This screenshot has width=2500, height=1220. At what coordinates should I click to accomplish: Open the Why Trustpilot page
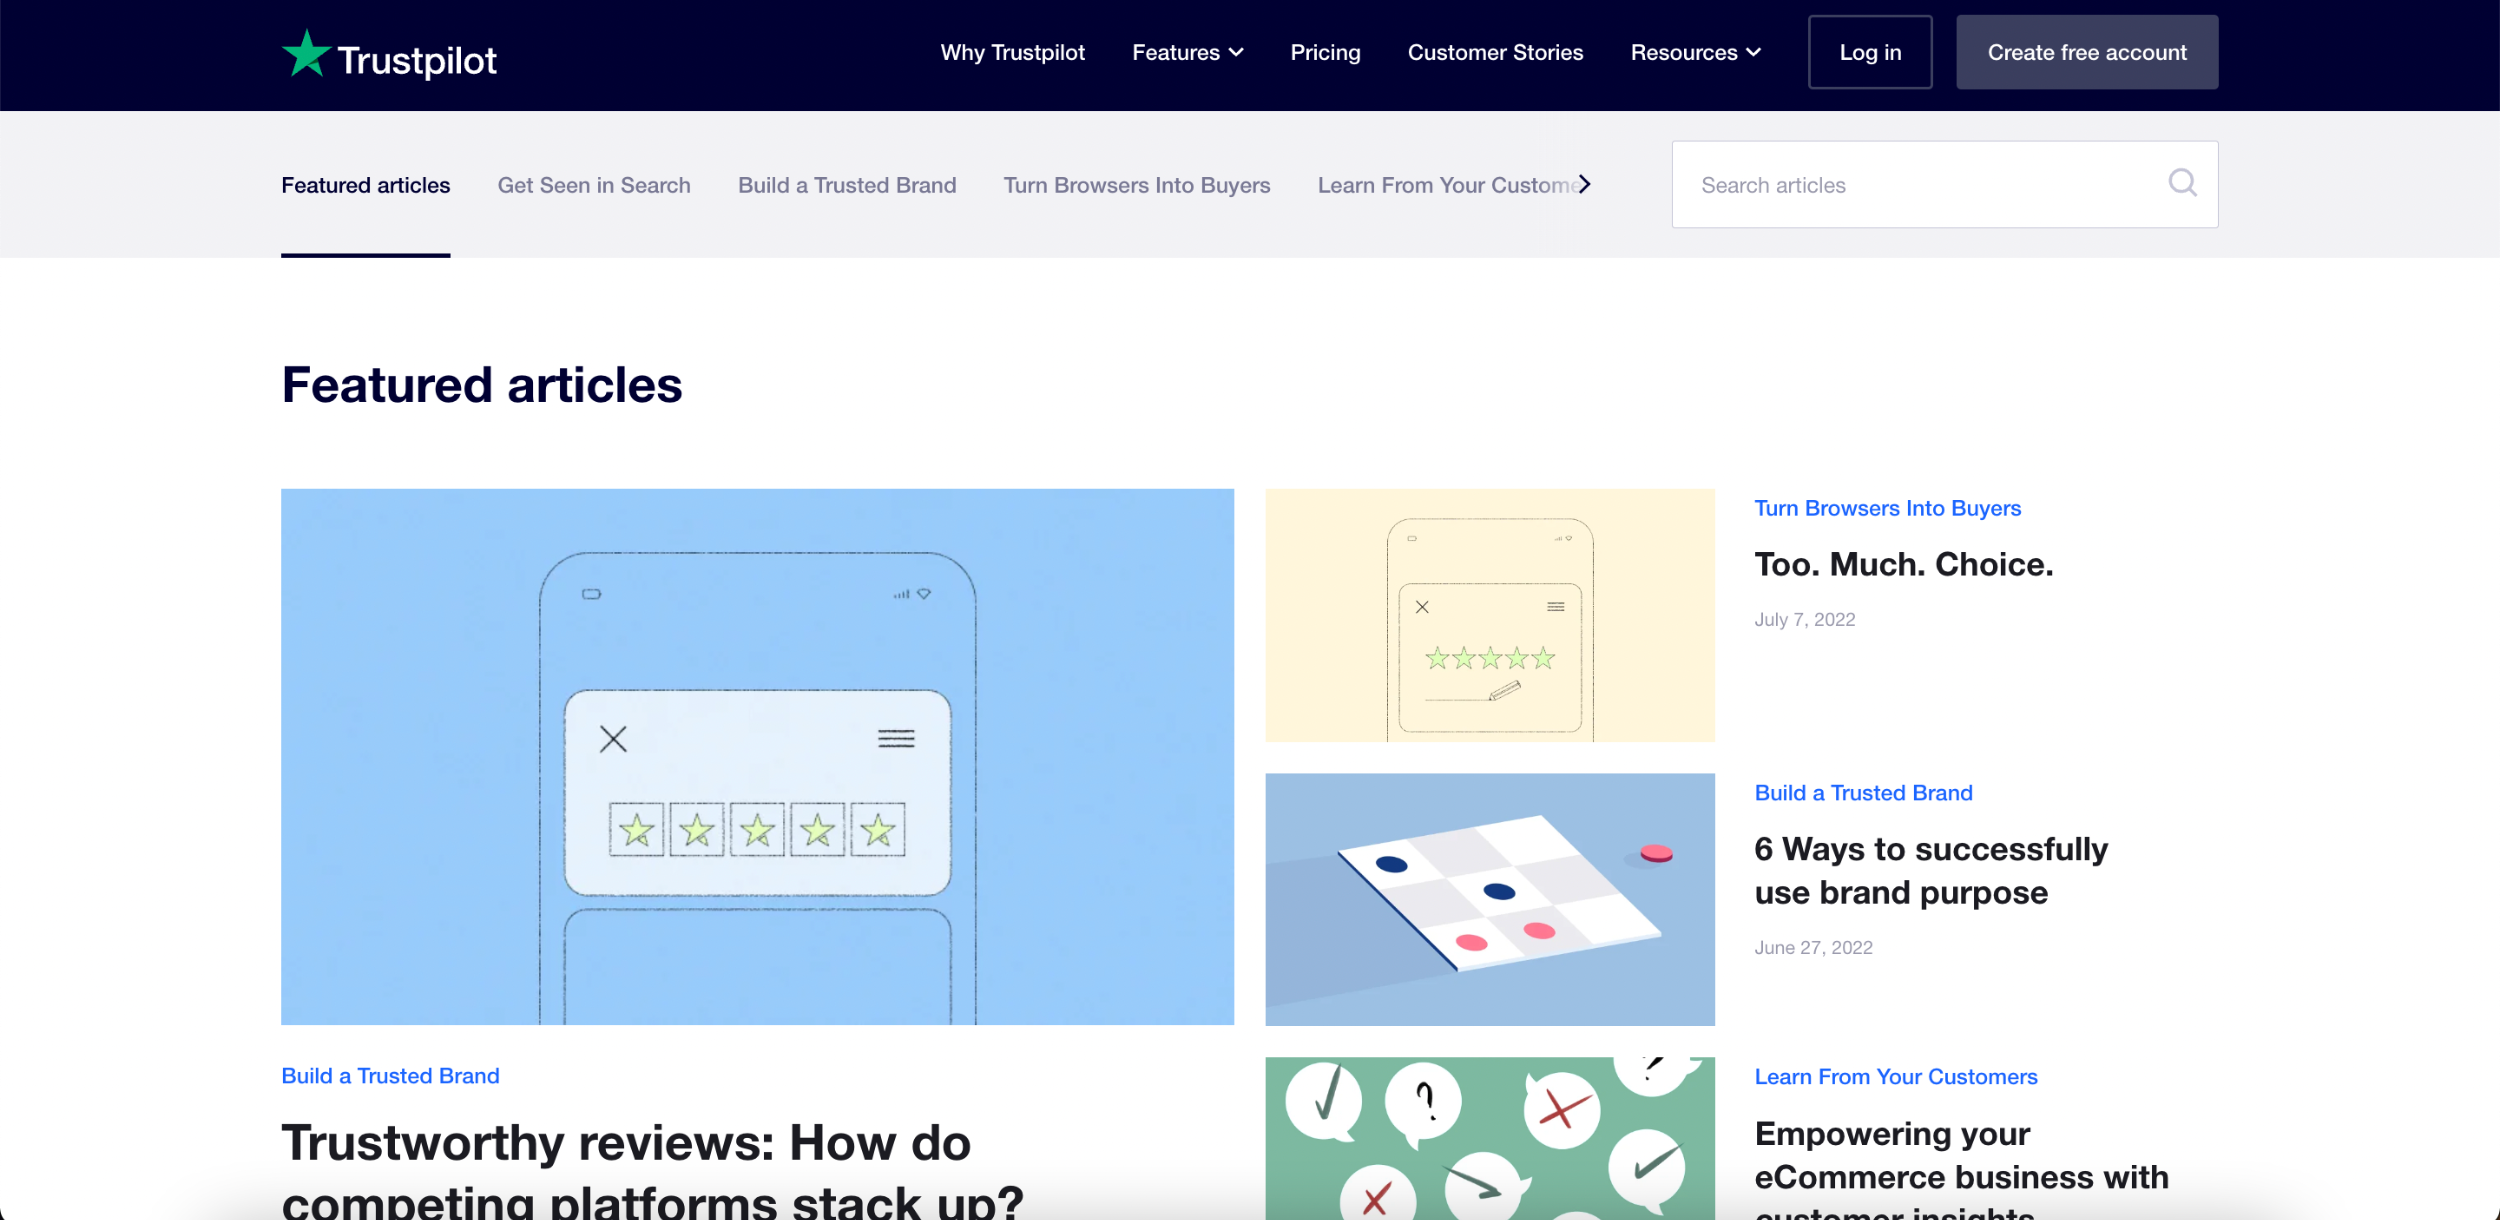1012,52
